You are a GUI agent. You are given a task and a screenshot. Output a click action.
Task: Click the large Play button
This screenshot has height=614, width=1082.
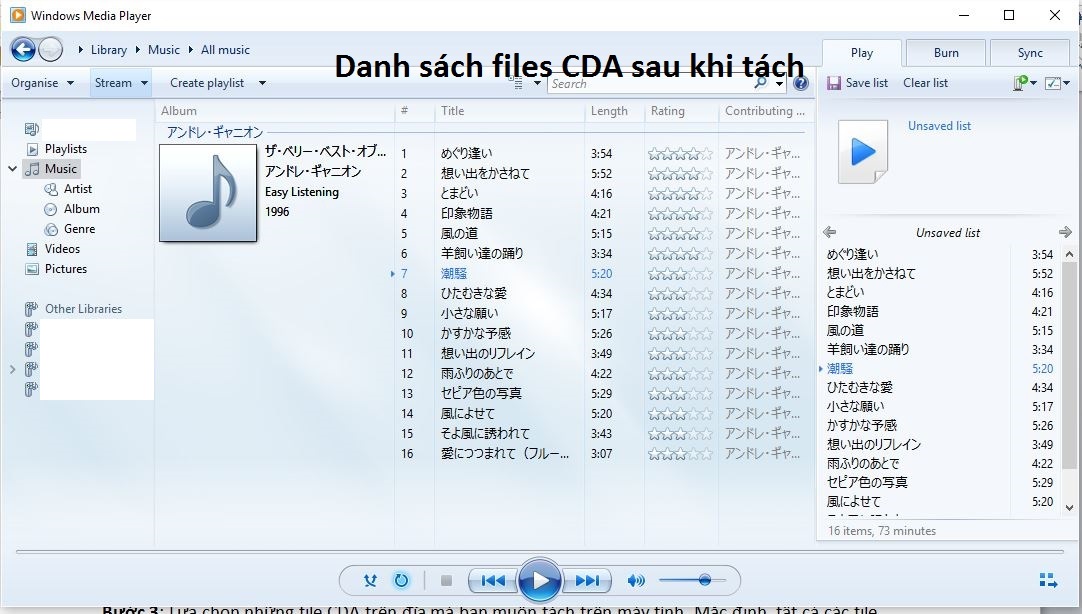540,580
